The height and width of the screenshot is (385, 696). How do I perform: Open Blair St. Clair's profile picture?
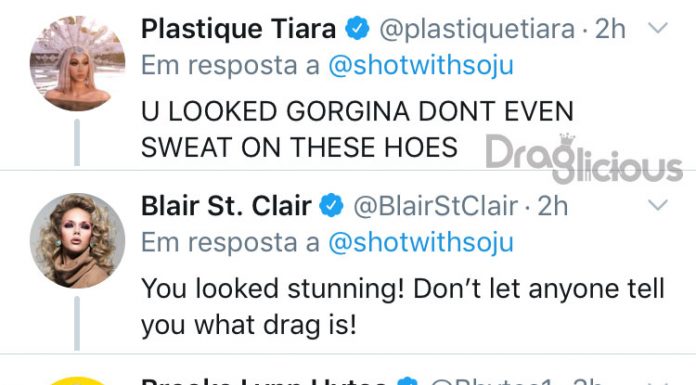pos(77,241)
